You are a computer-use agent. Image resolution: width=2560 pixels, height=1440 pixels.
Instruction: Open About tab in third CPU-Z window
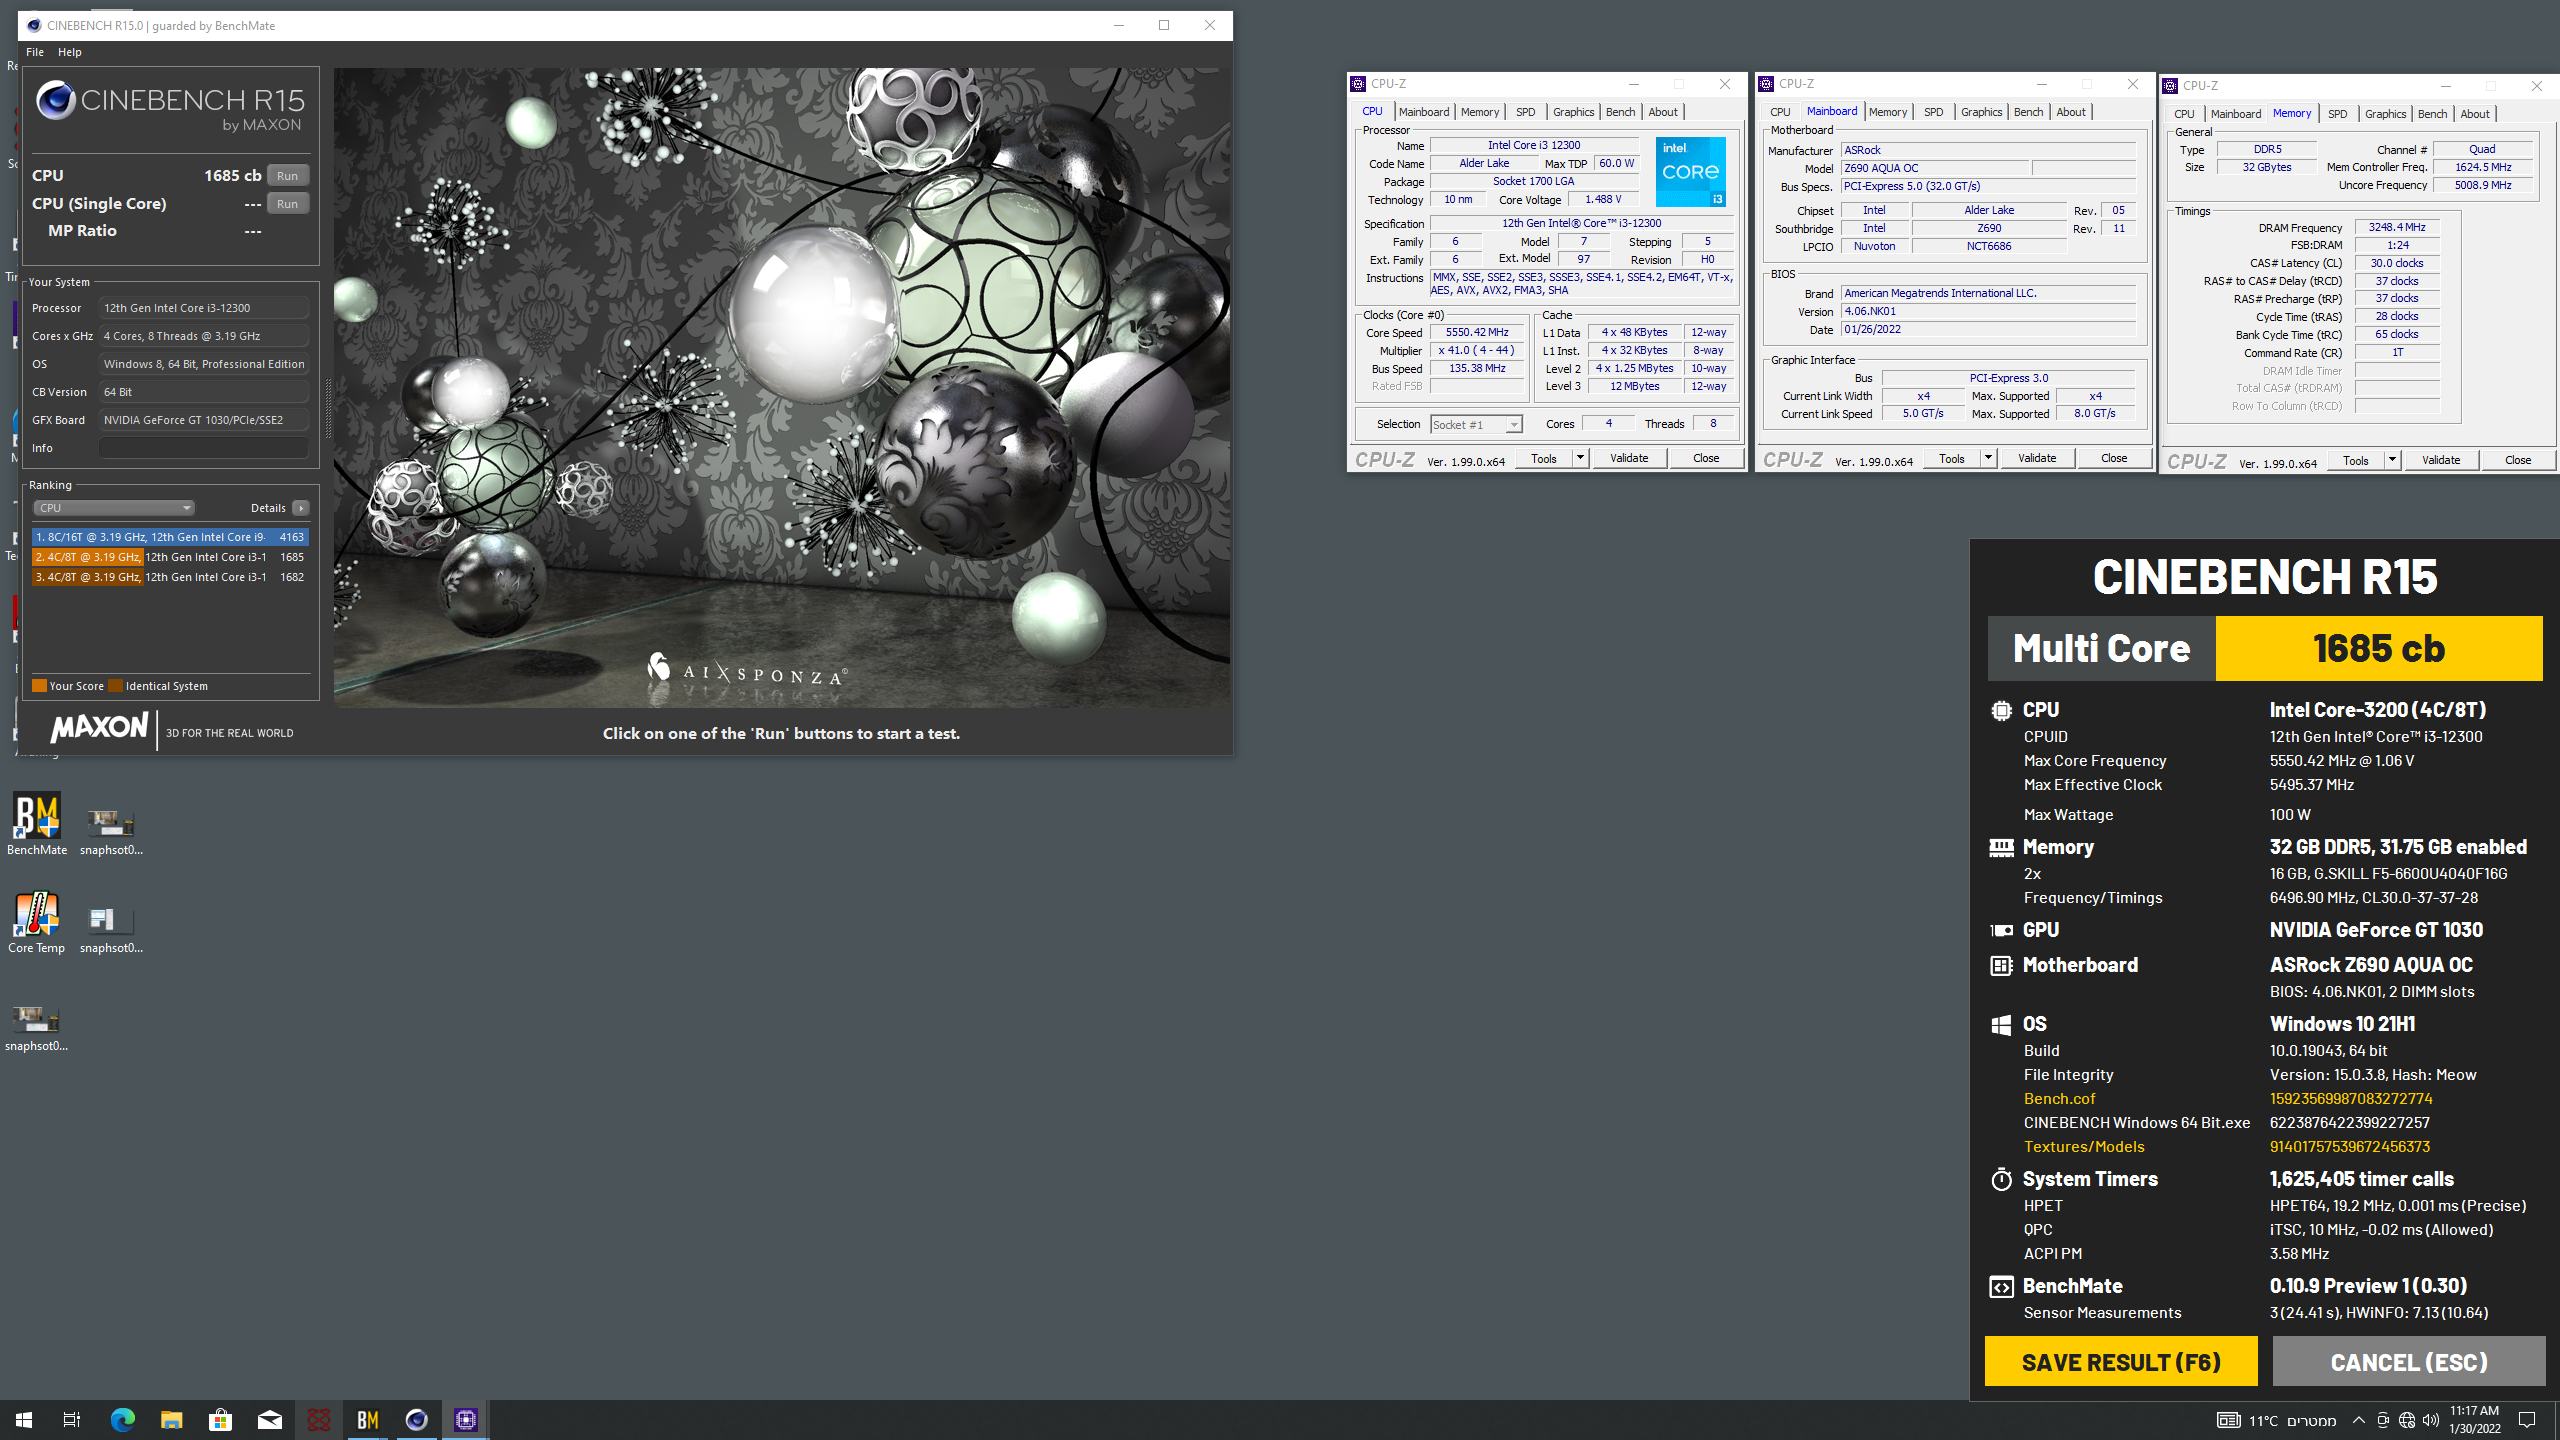point(2475,114)
